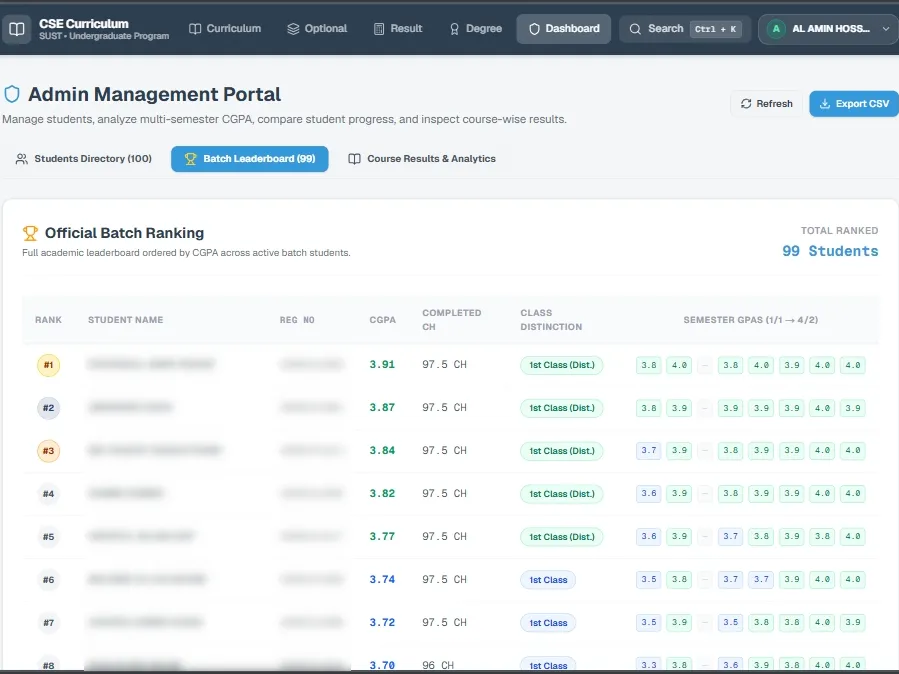Click the RANK column header
Screen dimensions: 899x674
(x=48, y=320)
